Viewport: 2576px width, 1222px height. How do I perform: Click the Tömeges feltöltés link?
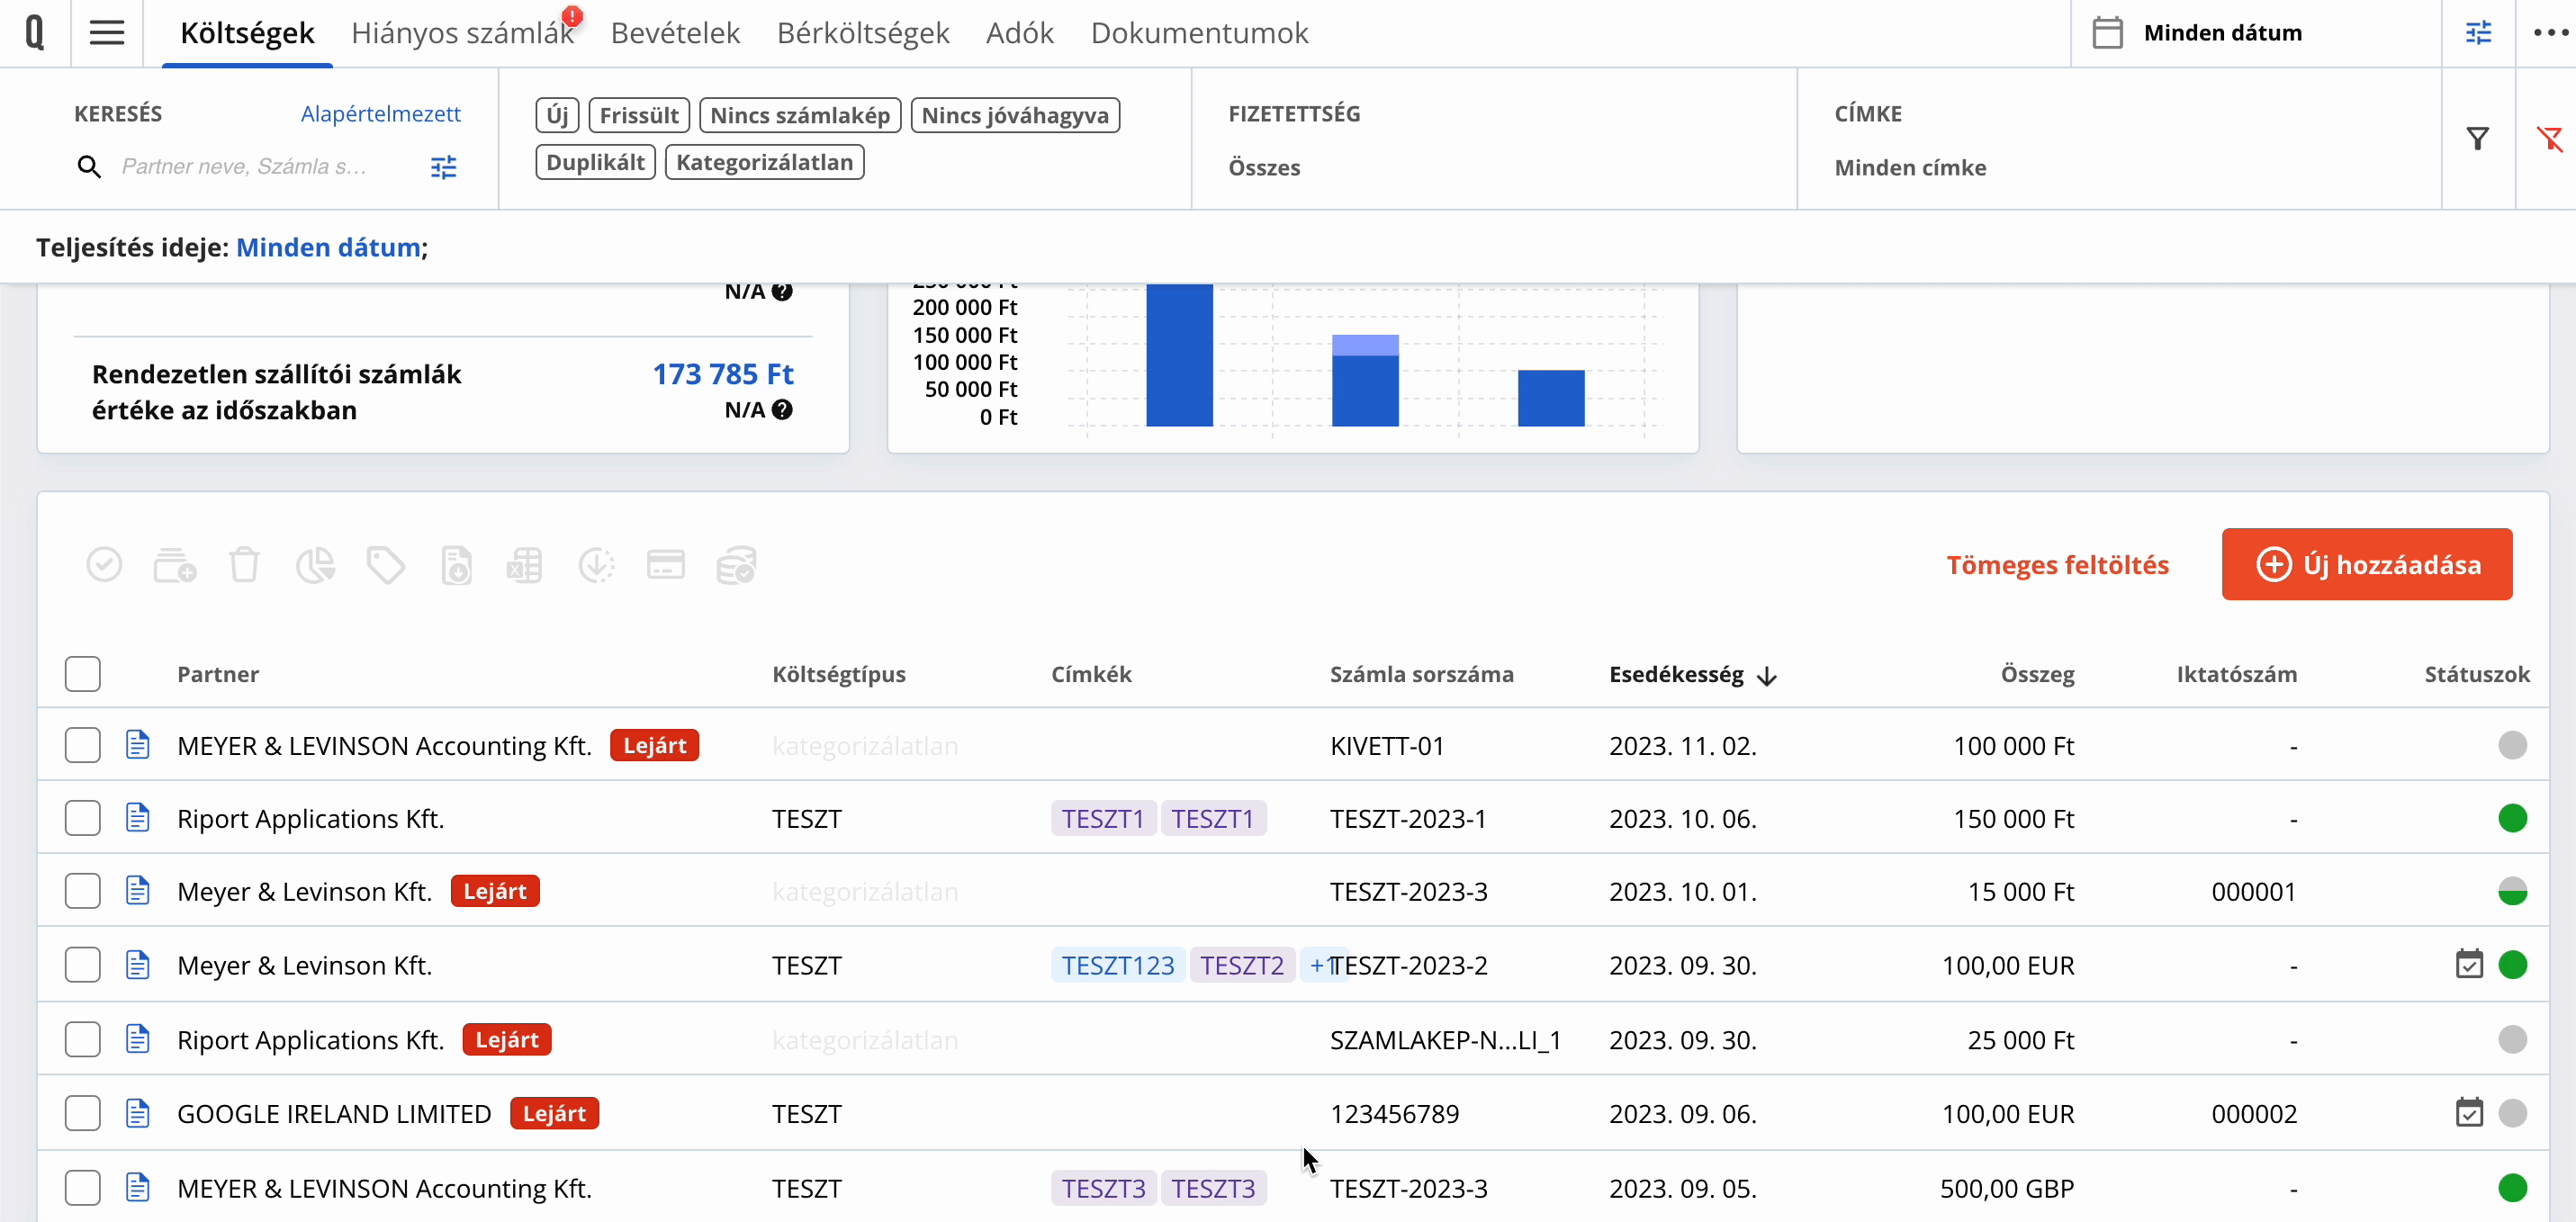coord(2057,565)
